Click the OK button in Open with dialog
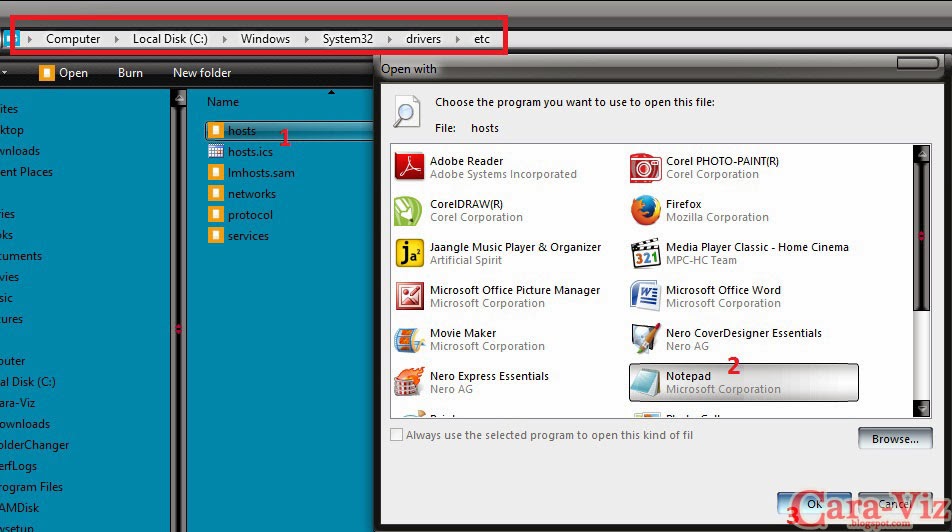This screenshot has height=532, width=952. [x=814, y=504]
